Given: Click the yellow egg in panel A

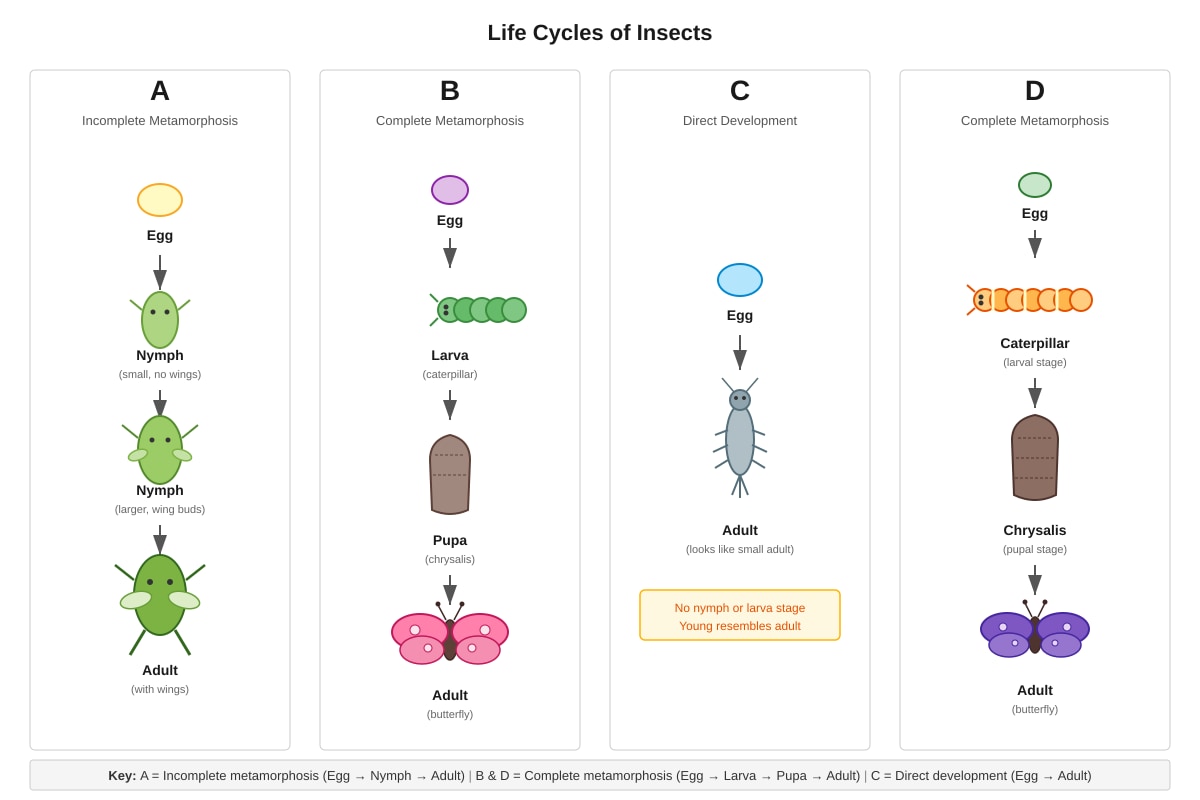Looking at the screenshot, I should [160, 200].
